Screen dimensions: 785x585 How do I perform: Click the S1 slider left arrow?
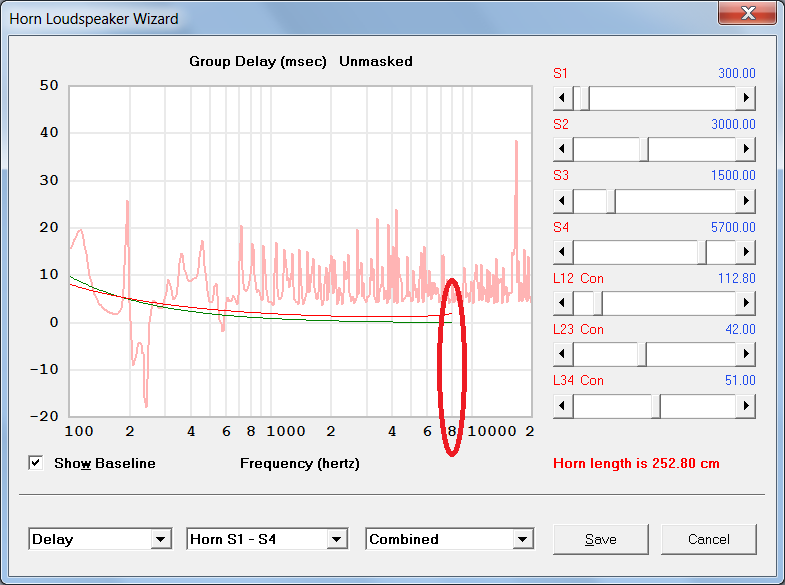(563, 98)
